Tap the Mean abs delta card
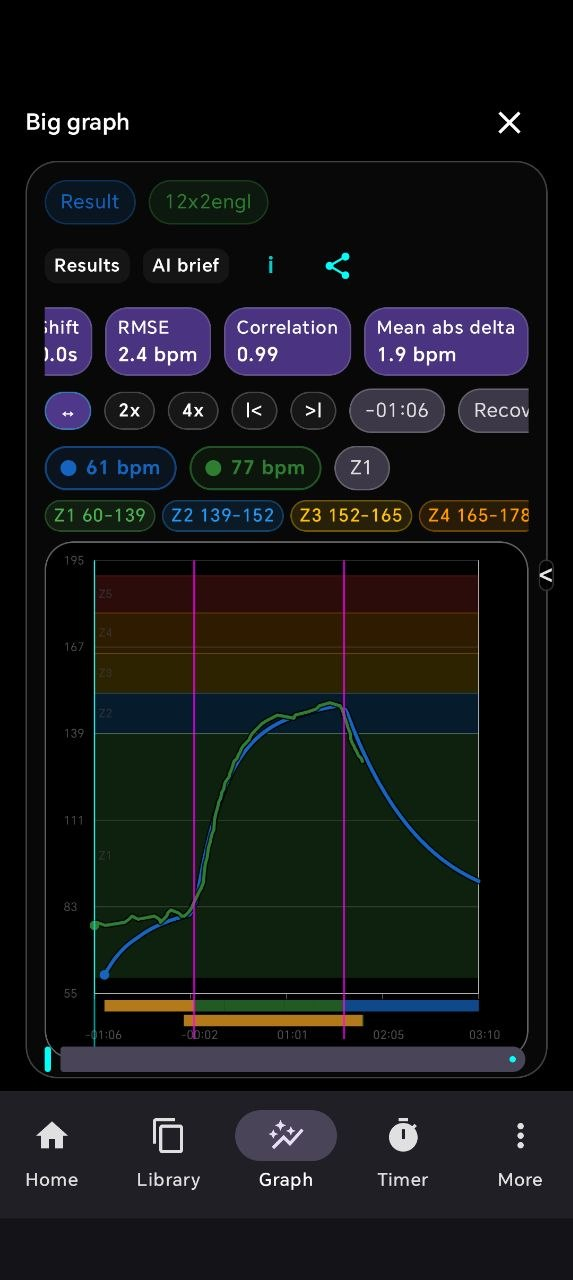Viewport: 573px width, 1280px height. pyautogui.click(x=446, y=341)
